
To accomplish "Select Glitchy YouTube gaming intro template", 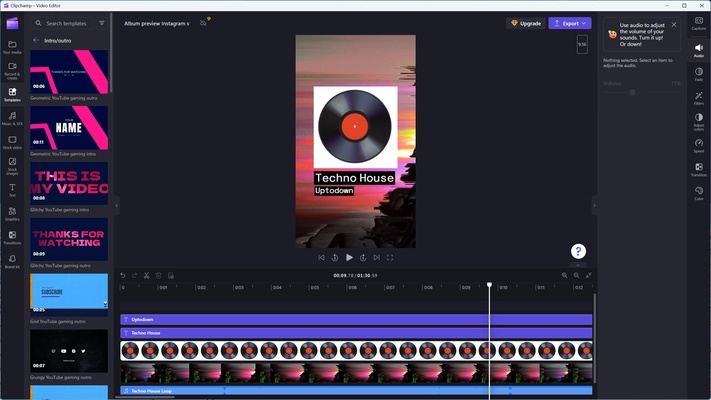I will coord(69,184).
